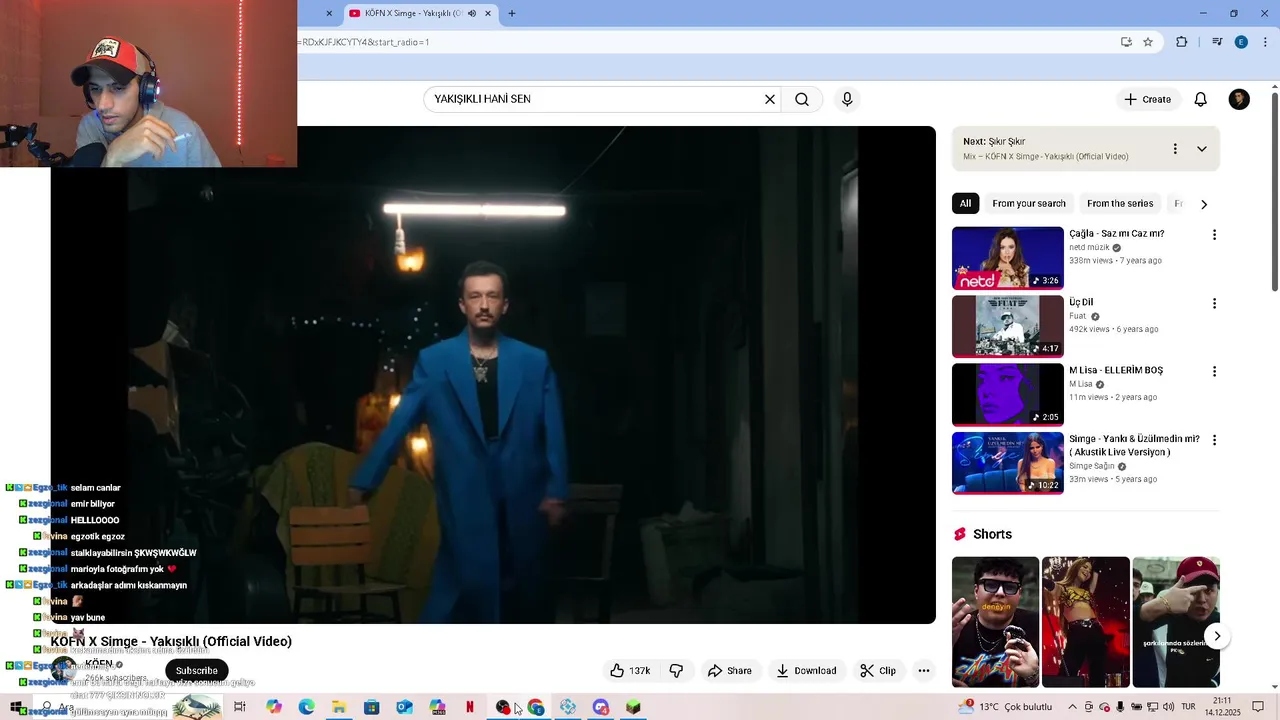
Task: Open options menu for Simge - Yankı video
Action: 1214,440
